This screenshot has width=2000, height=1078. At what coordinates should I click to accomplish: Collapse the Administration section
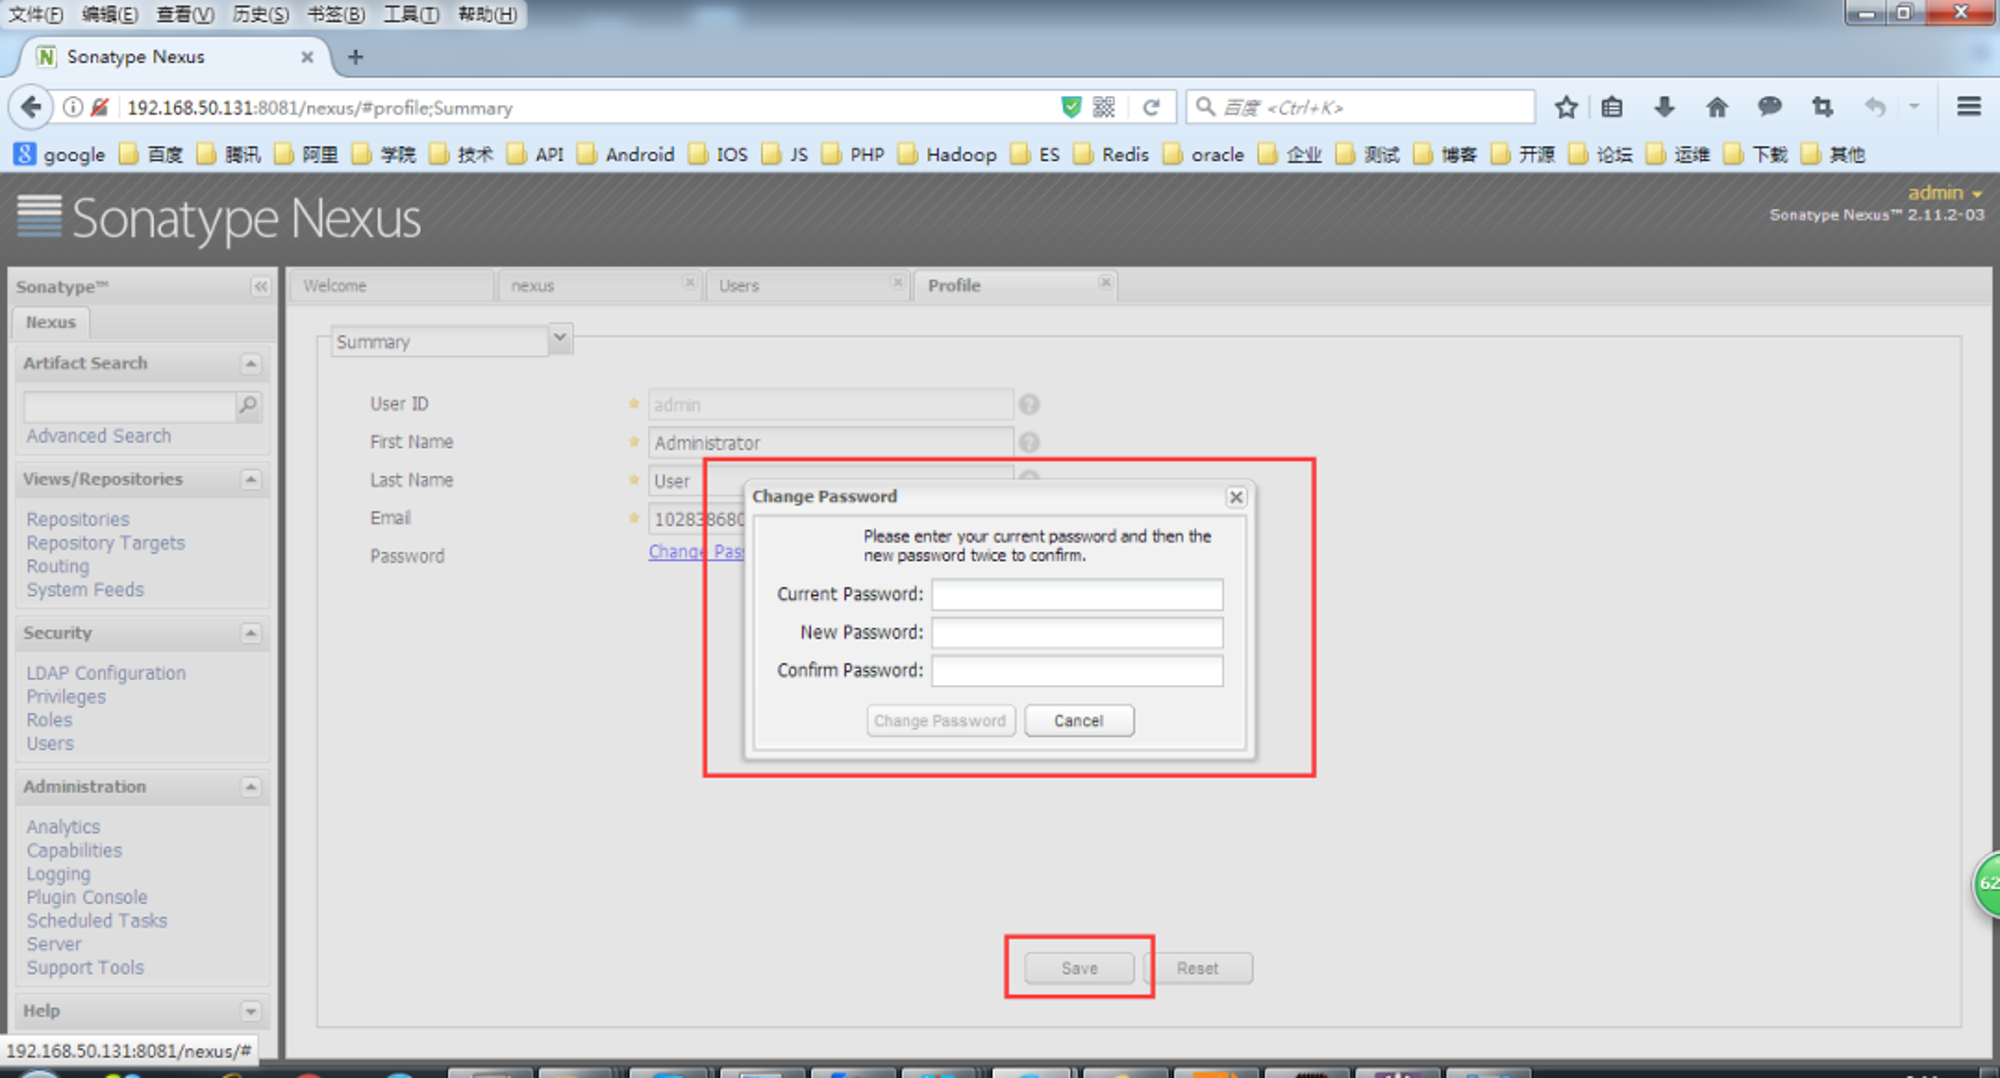(x=251, y=788)
